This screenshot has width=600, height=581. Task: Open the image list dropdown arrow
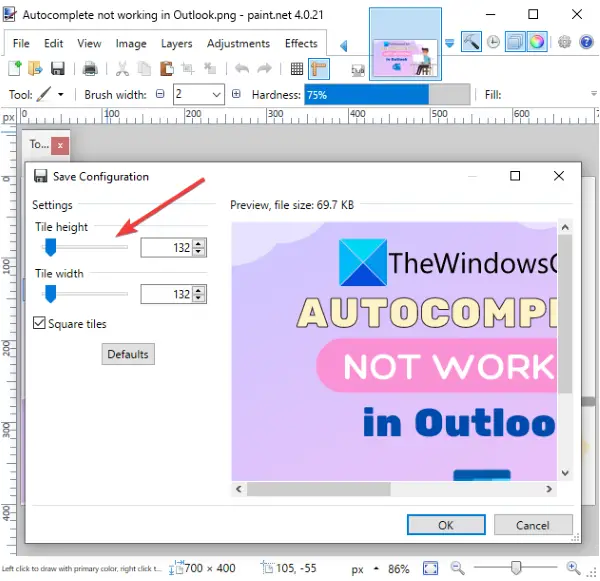450,43
